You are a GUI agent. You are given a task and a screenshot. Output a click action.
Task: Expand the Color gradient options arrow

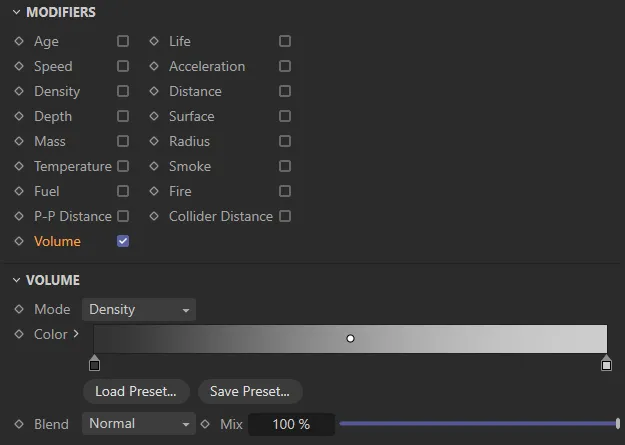[76, 334]
